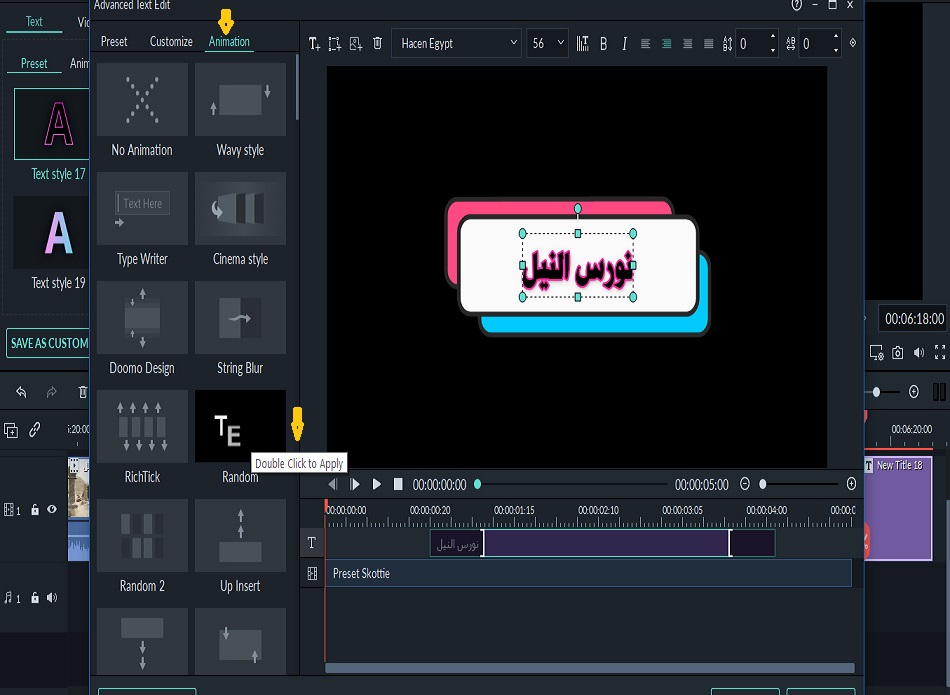Screen dimensions: 950x695
Task: Decrease the character spacing value
Action: click(x=836, y=50)
